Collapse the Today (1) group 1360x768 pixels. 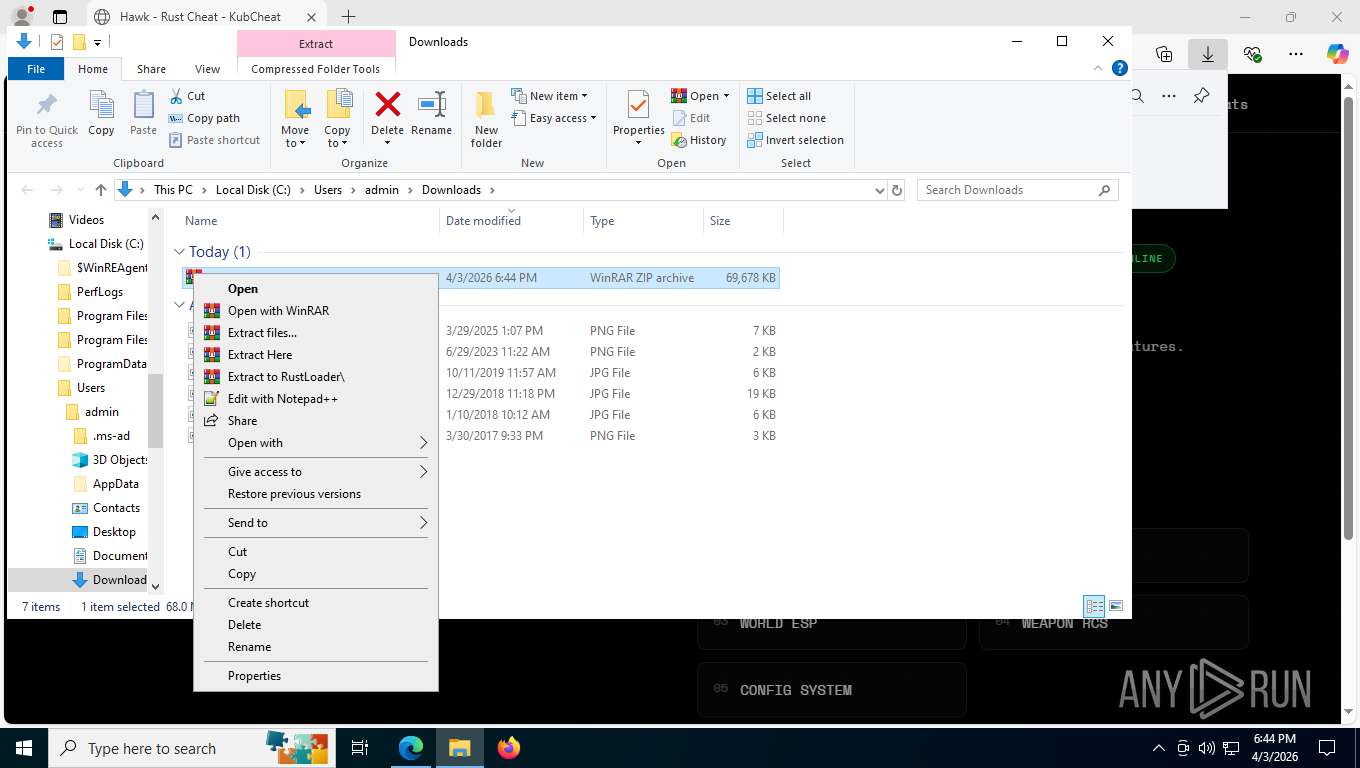point(180,252)
